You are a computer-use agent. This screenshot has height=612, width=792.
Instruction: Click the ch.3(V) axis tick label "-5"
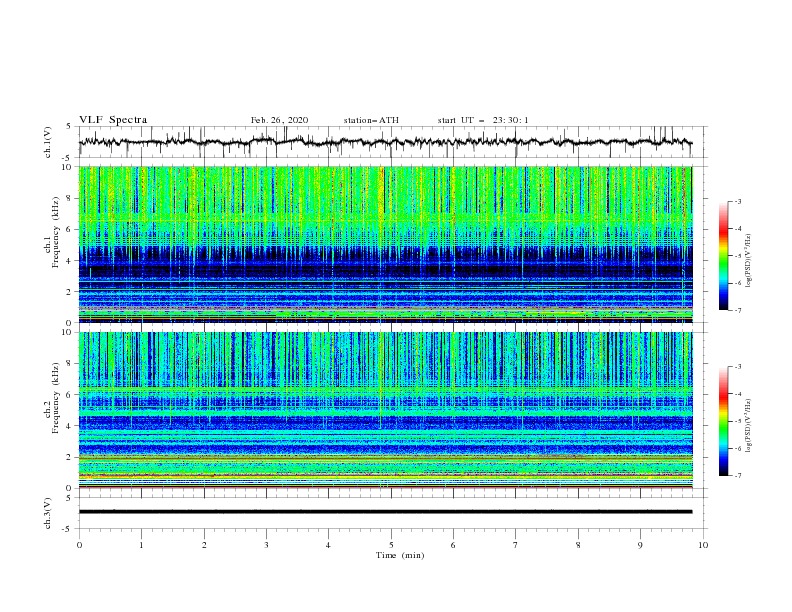coord(68,529)
